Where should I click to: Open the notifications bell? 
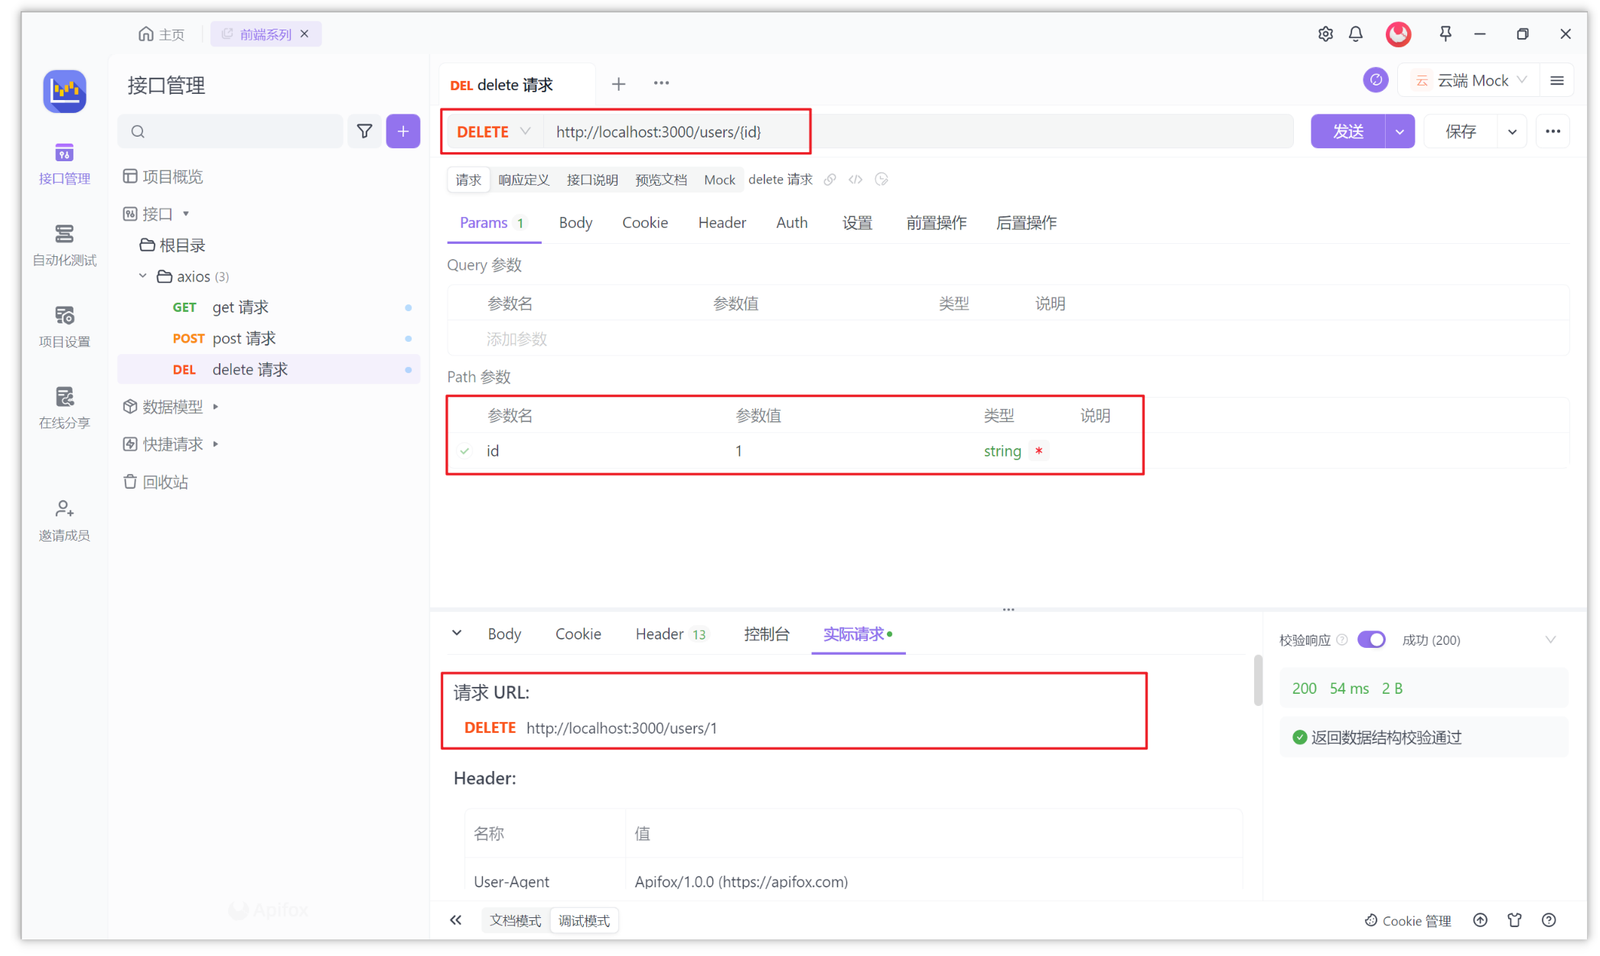pos(1355,33)
